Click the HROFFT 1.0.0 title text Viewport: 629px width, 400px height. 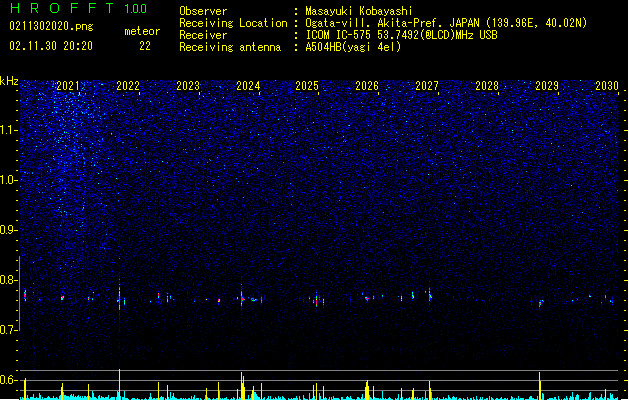click(78, 8)
